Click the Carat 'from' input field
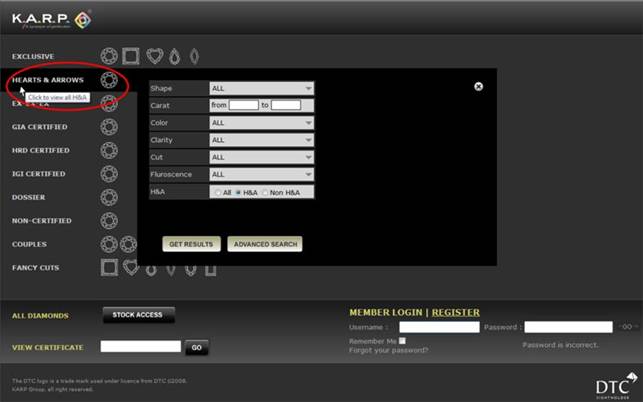The height and width of the screenshot is (402, 643). click(x=243, y=105)
